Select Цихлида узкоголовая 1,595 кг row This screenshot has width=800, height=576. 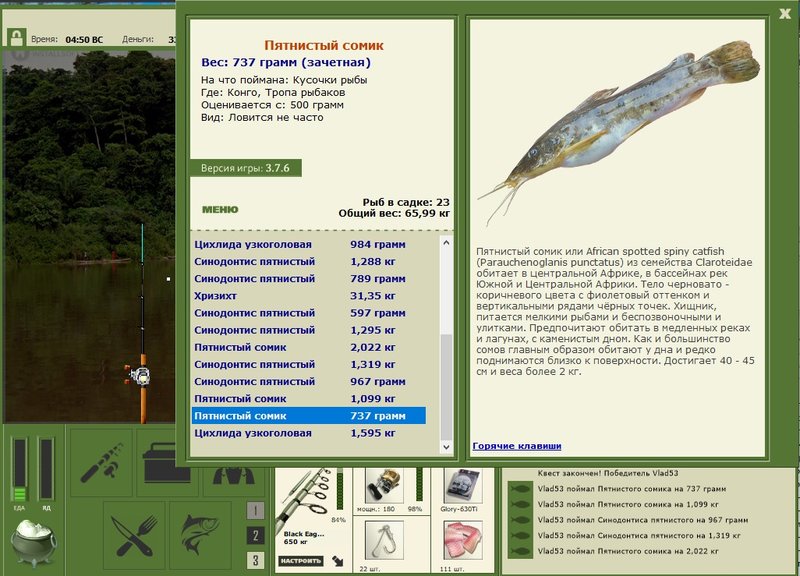click(309, 433)
